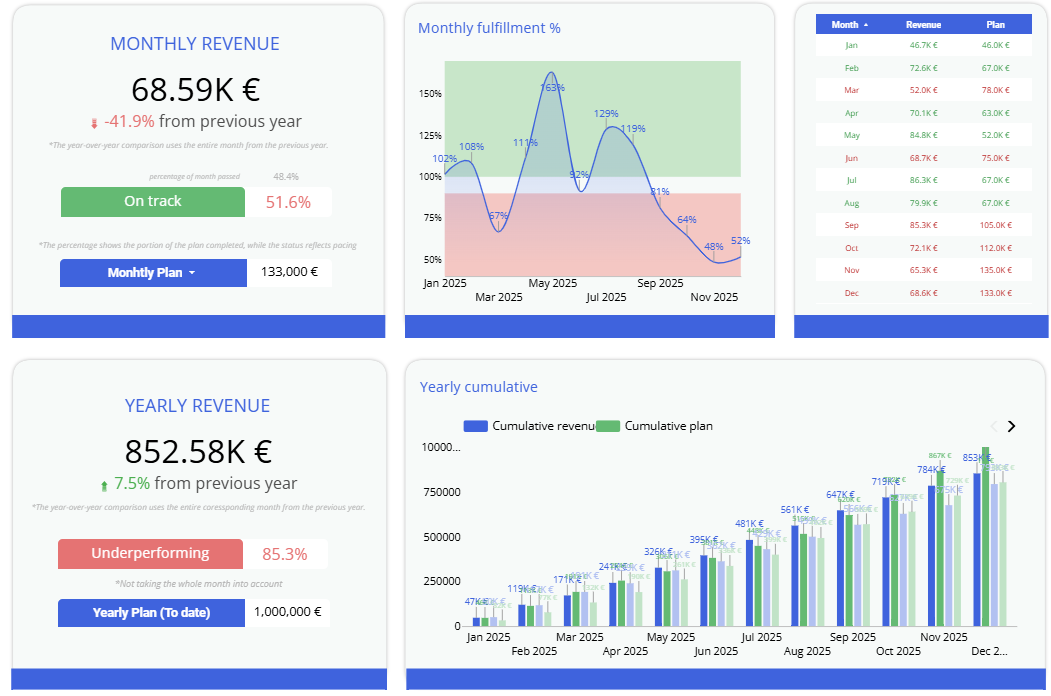Viewport: 1051px width, 696px height.
Task: Click the green Cumulative plan legend swatch
Action: (x=608, y=426)
